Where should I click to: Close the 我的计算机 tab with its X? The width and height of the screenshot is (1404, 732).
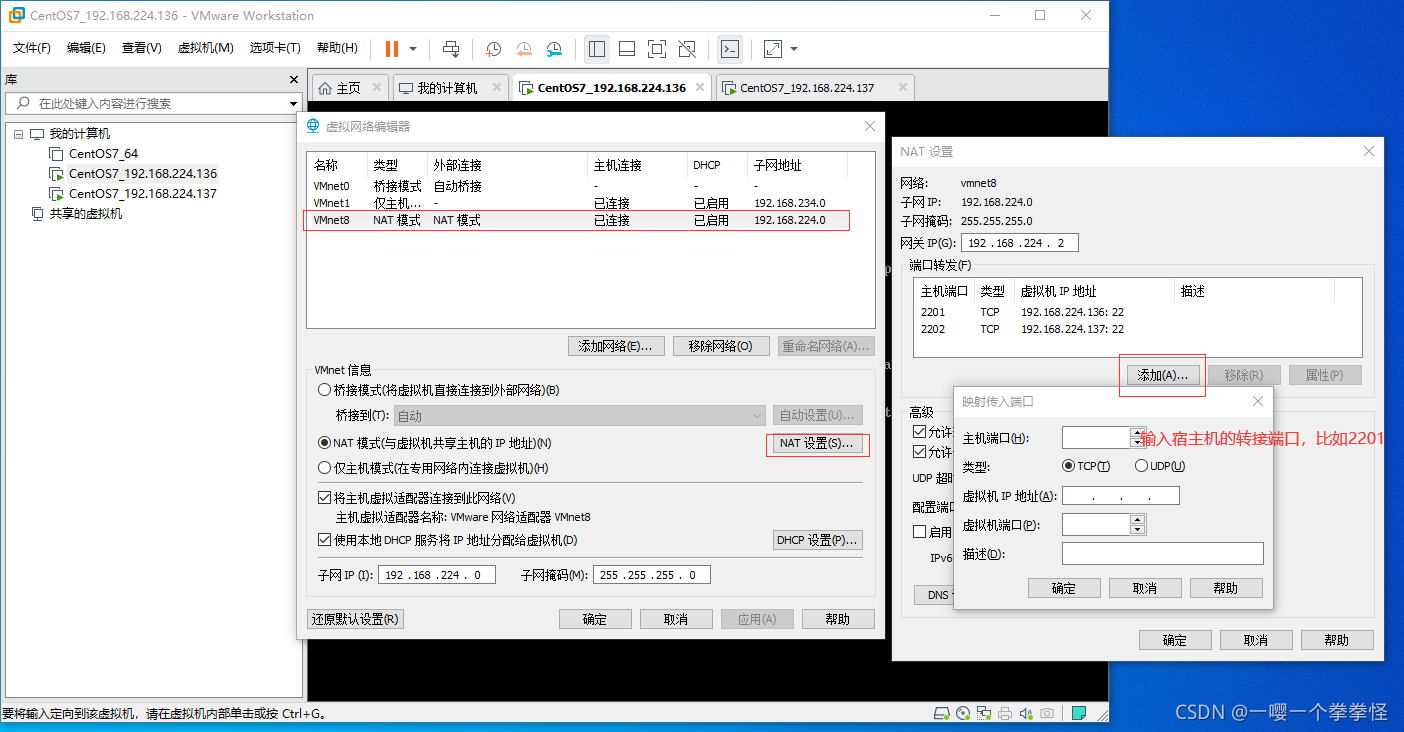click(x=495, y=88)
